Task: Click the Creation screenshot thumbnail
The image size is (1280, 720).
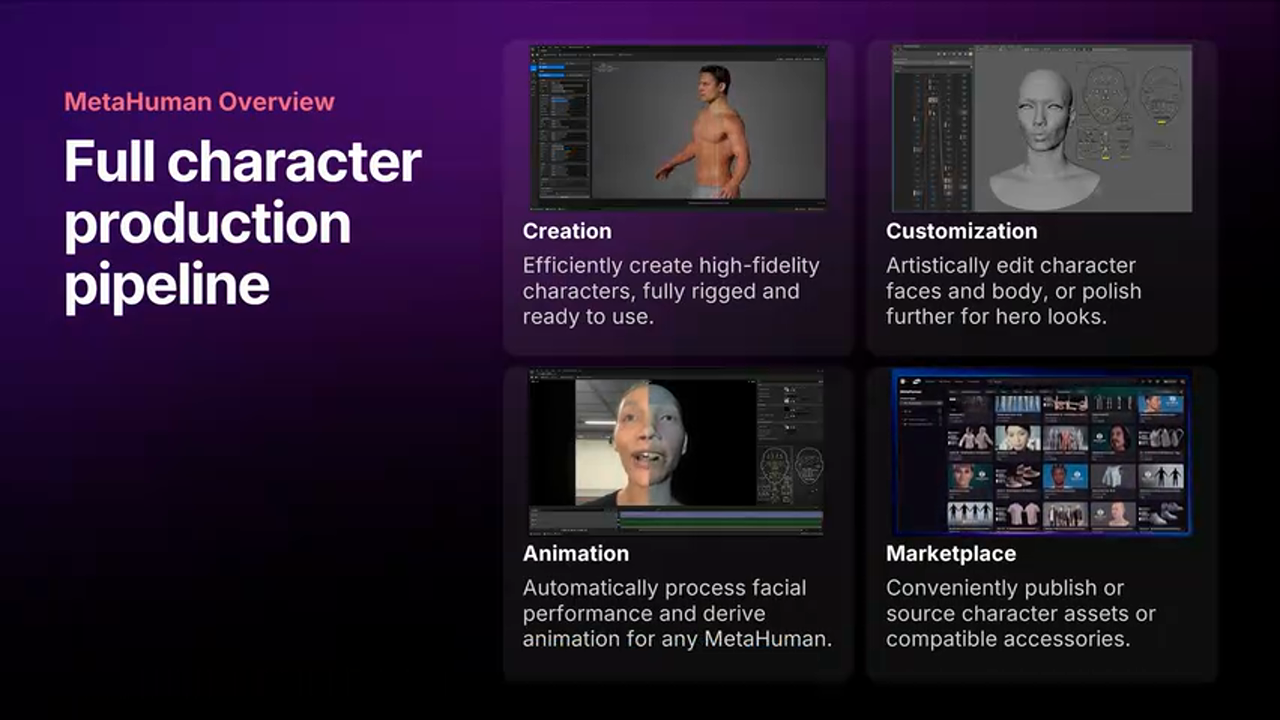Action: point(677,127)
